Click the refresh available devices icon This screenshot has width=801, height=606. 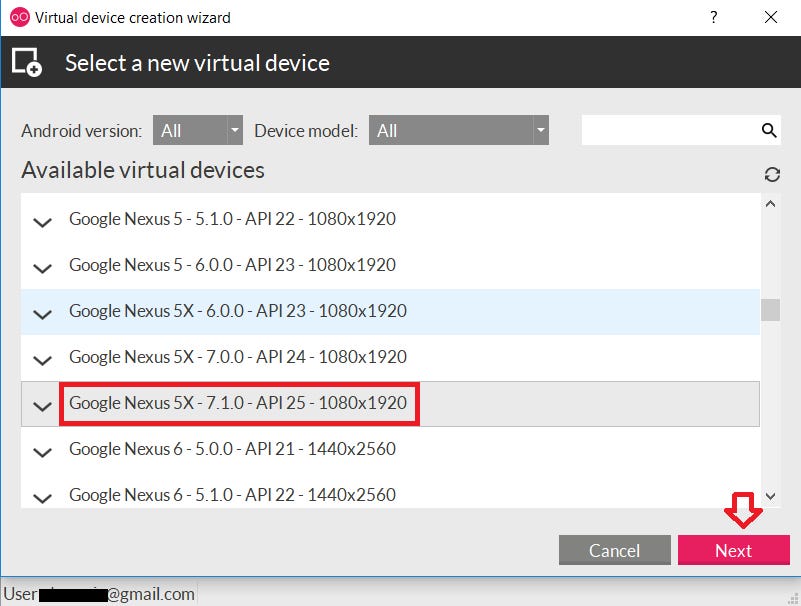coord(771,175)
